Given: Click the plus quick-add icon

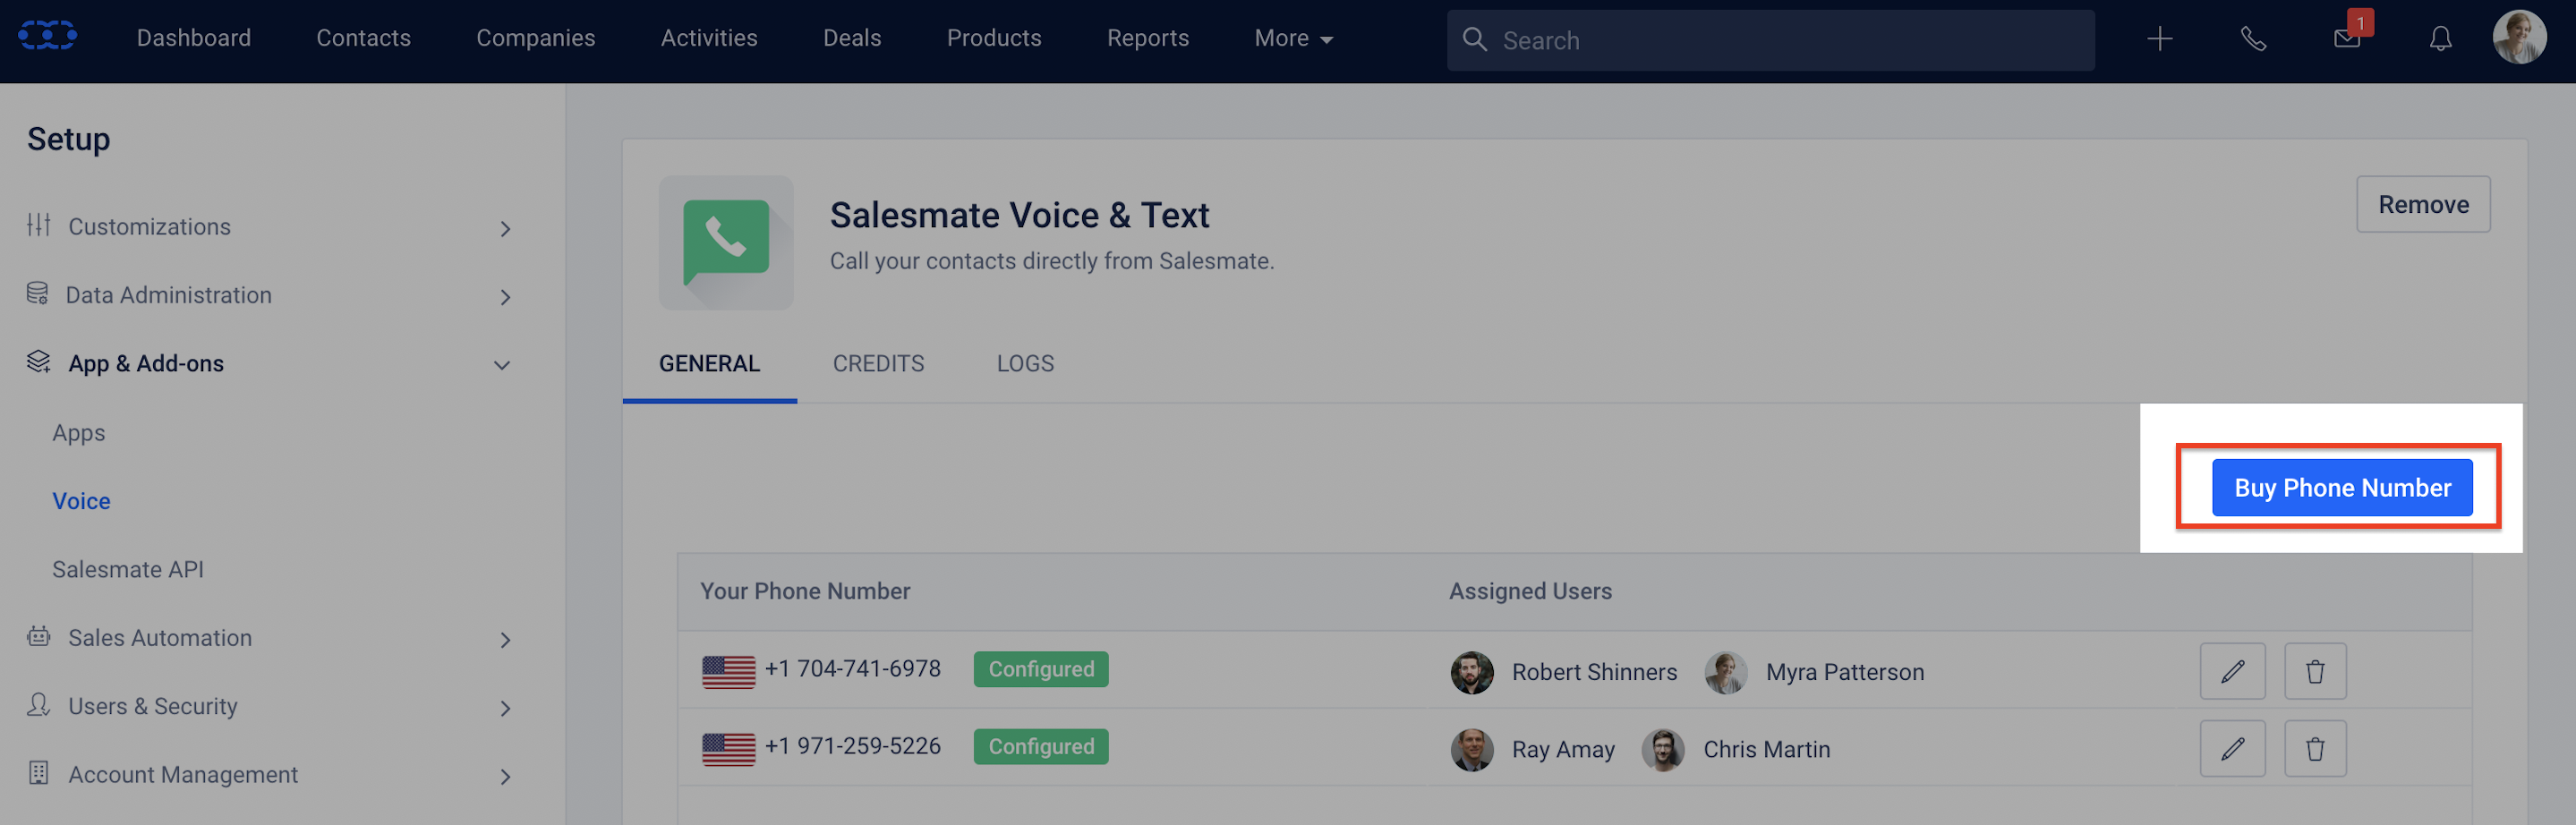Looking at the screenshot, I should click(2159, 39).
